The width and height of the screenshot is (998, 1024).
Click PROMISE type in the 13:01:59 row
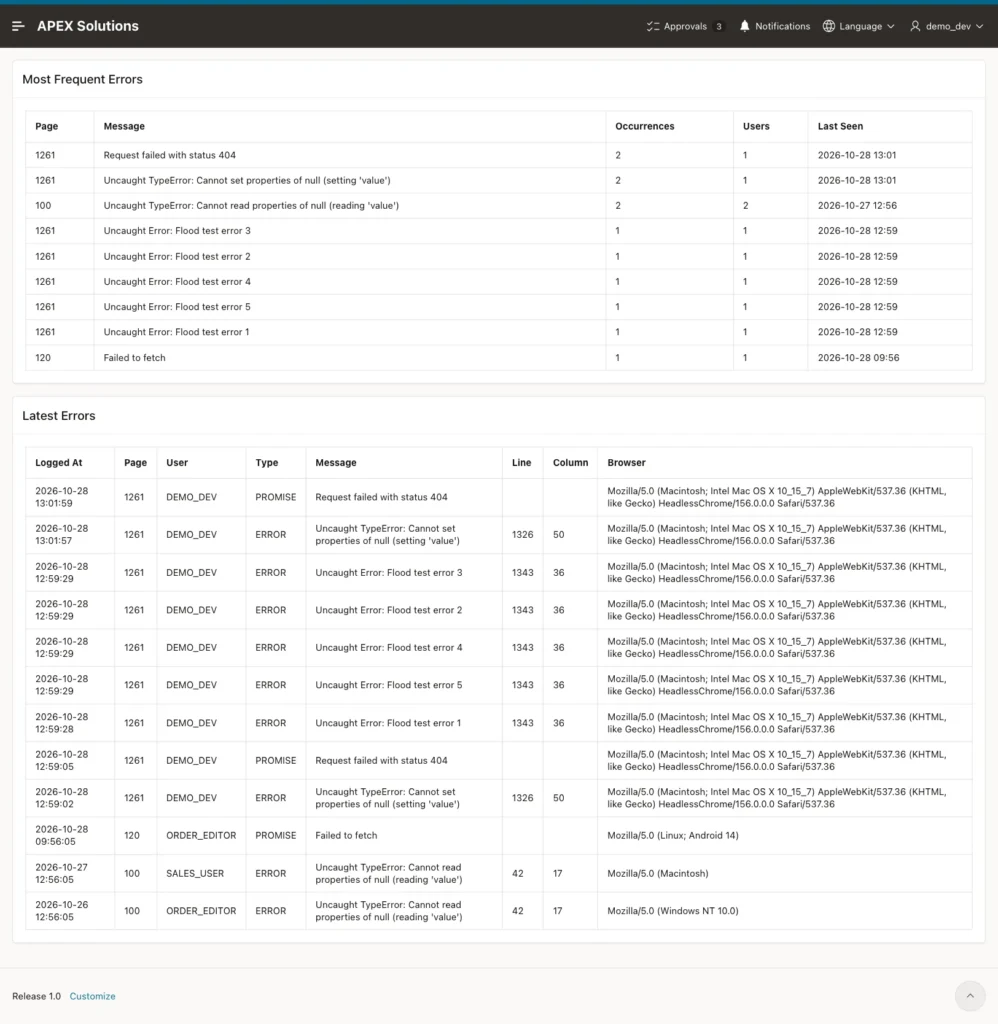[x=276, y=497]
